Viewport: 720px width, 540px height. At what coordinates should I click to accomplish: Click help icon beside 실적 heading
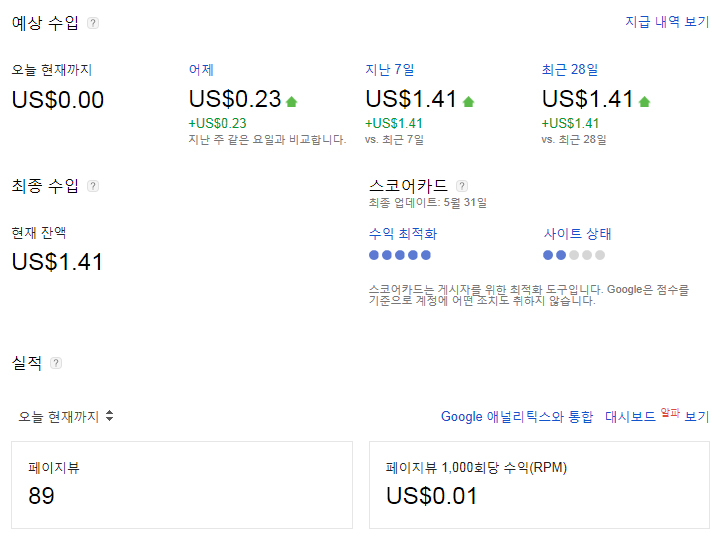(x=56, y=363)
